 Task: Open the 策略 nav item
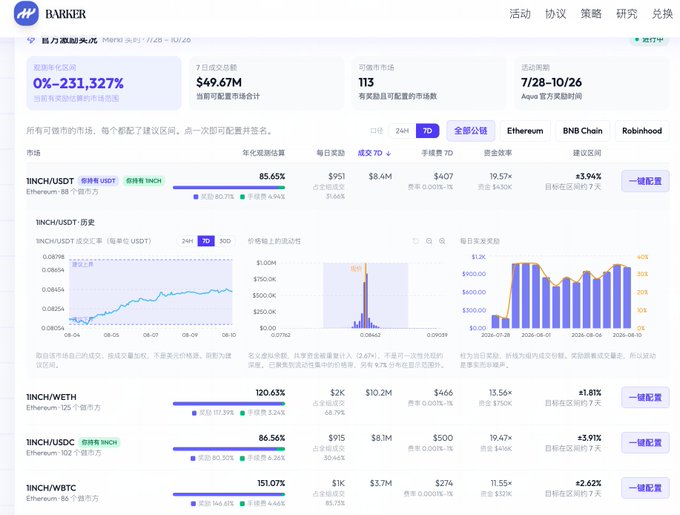pyautogui.click(x=591, y=14)
